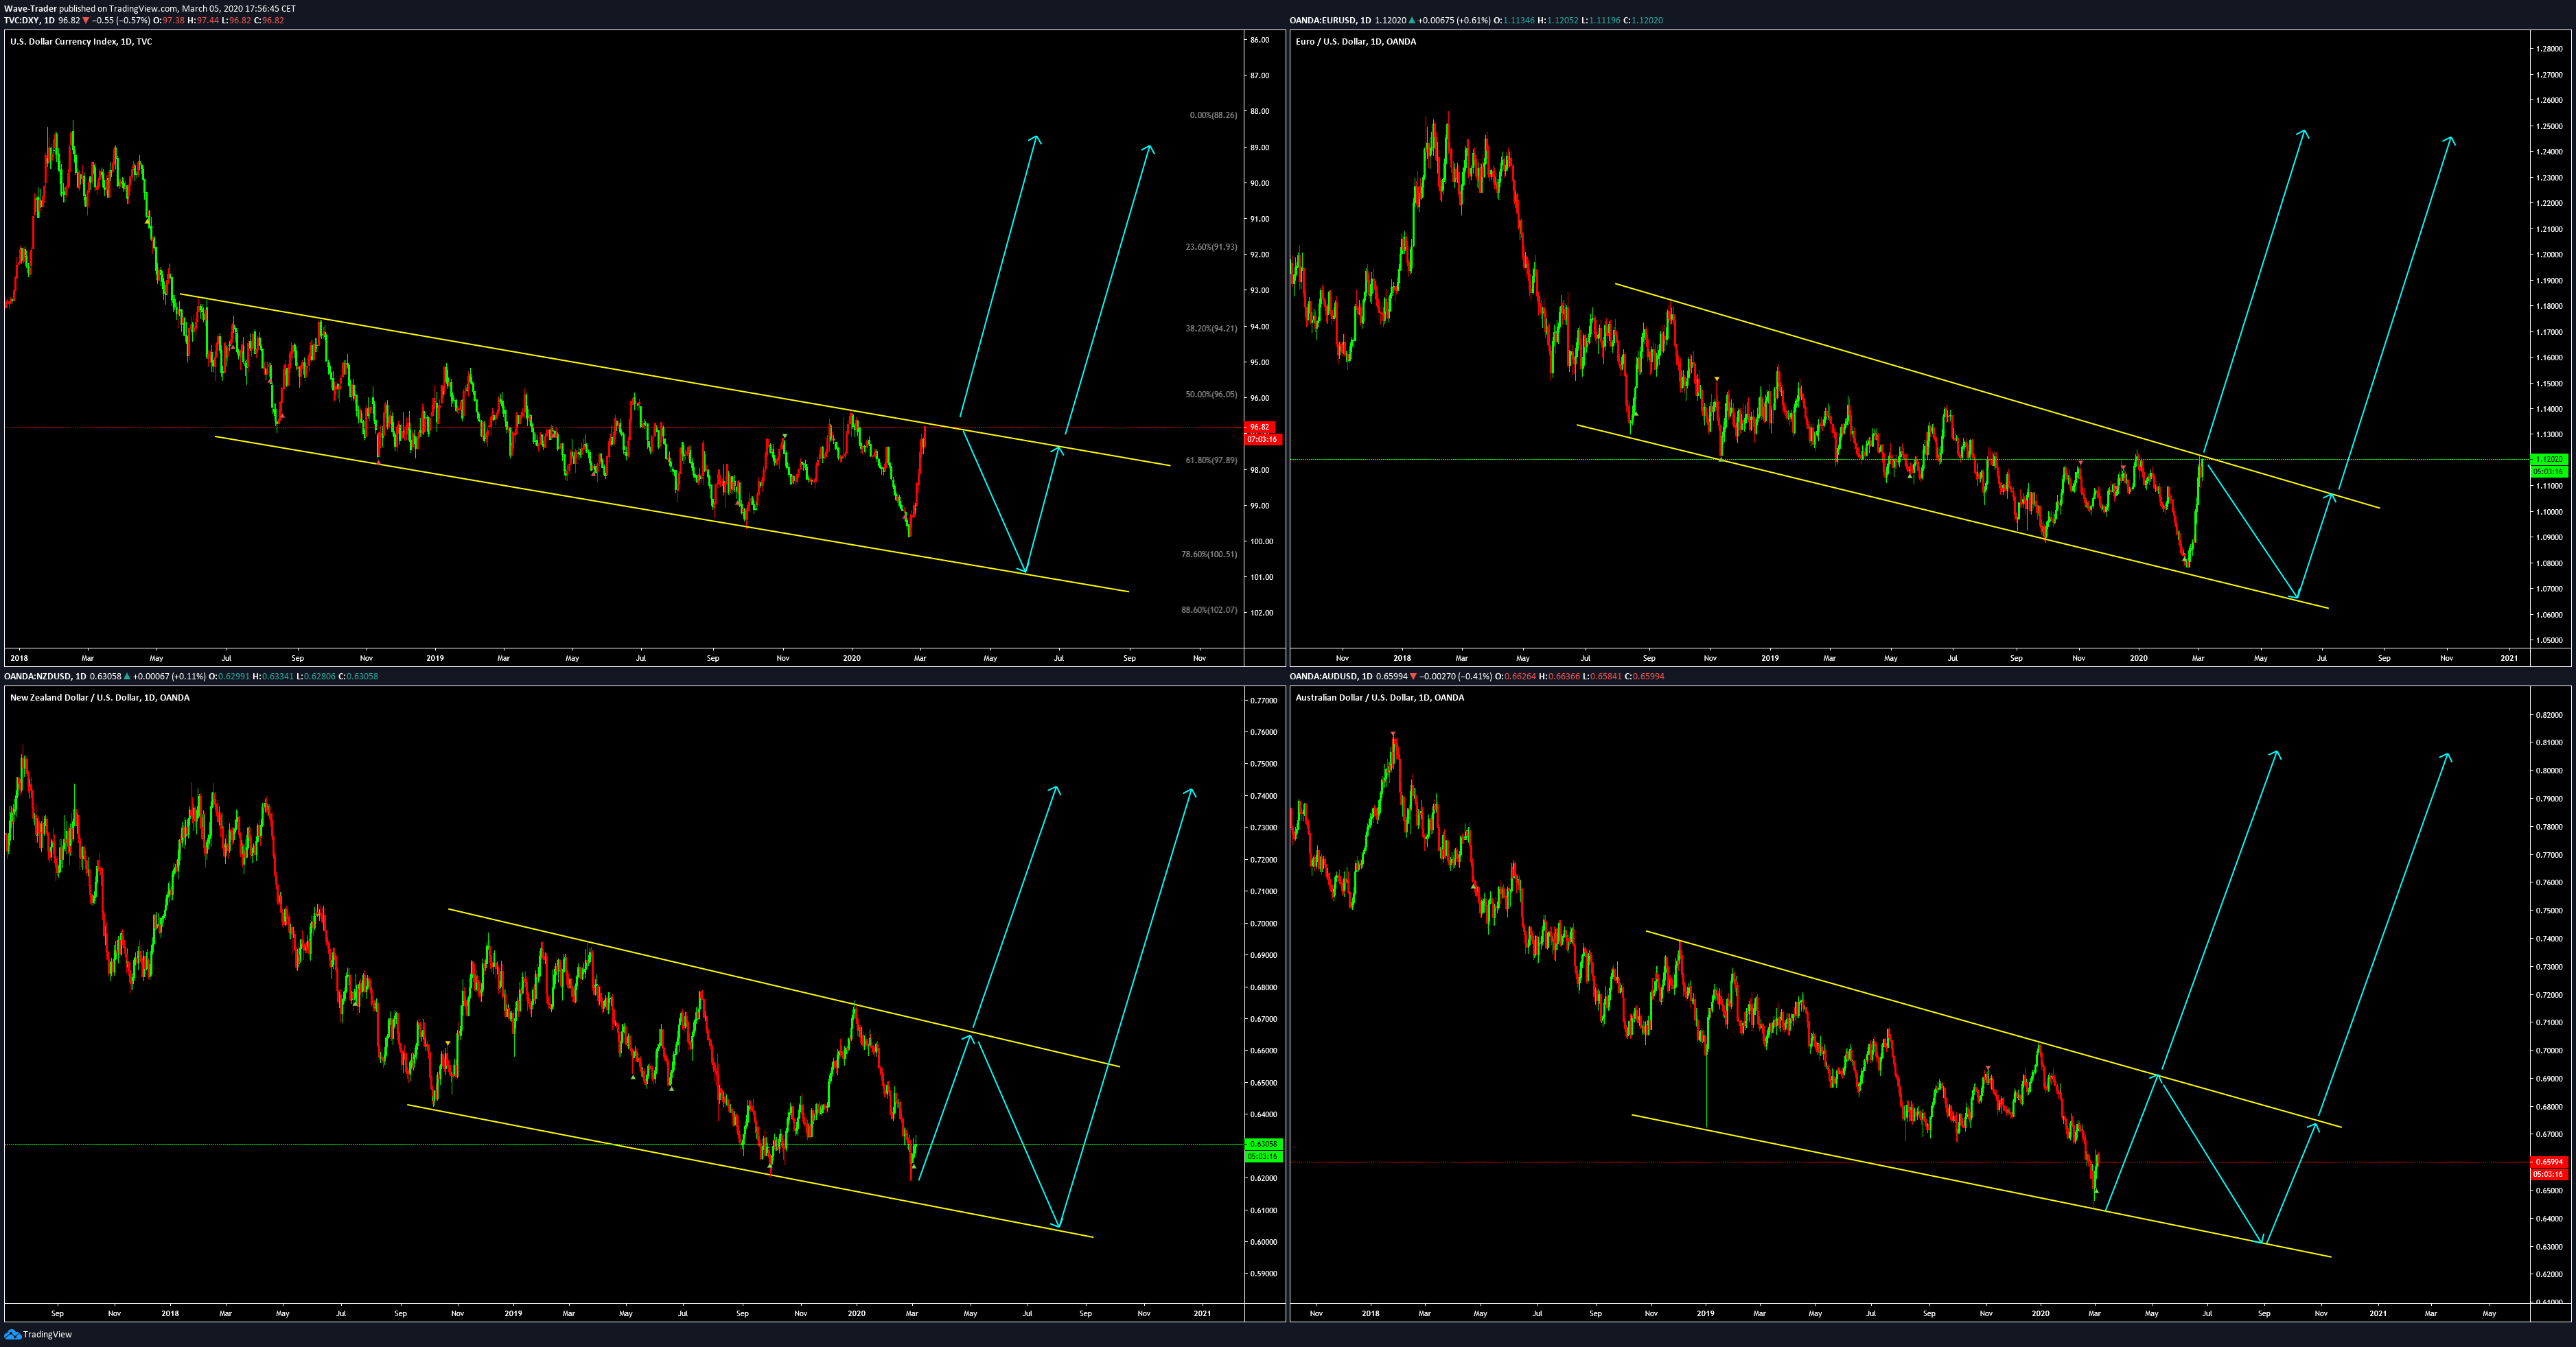Click the 0.59000 value on NZDUSD price axis
Screen dimensions: 2576x1347
click(1263, 1274)
